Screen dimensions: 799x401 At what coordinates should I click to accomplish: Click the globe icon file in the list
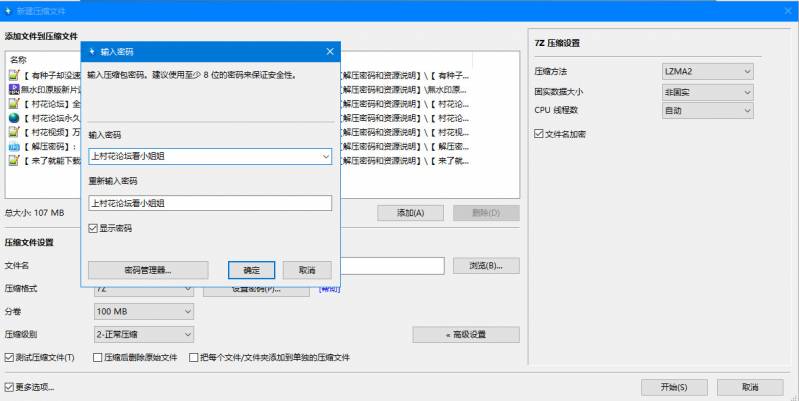(14, 117)
